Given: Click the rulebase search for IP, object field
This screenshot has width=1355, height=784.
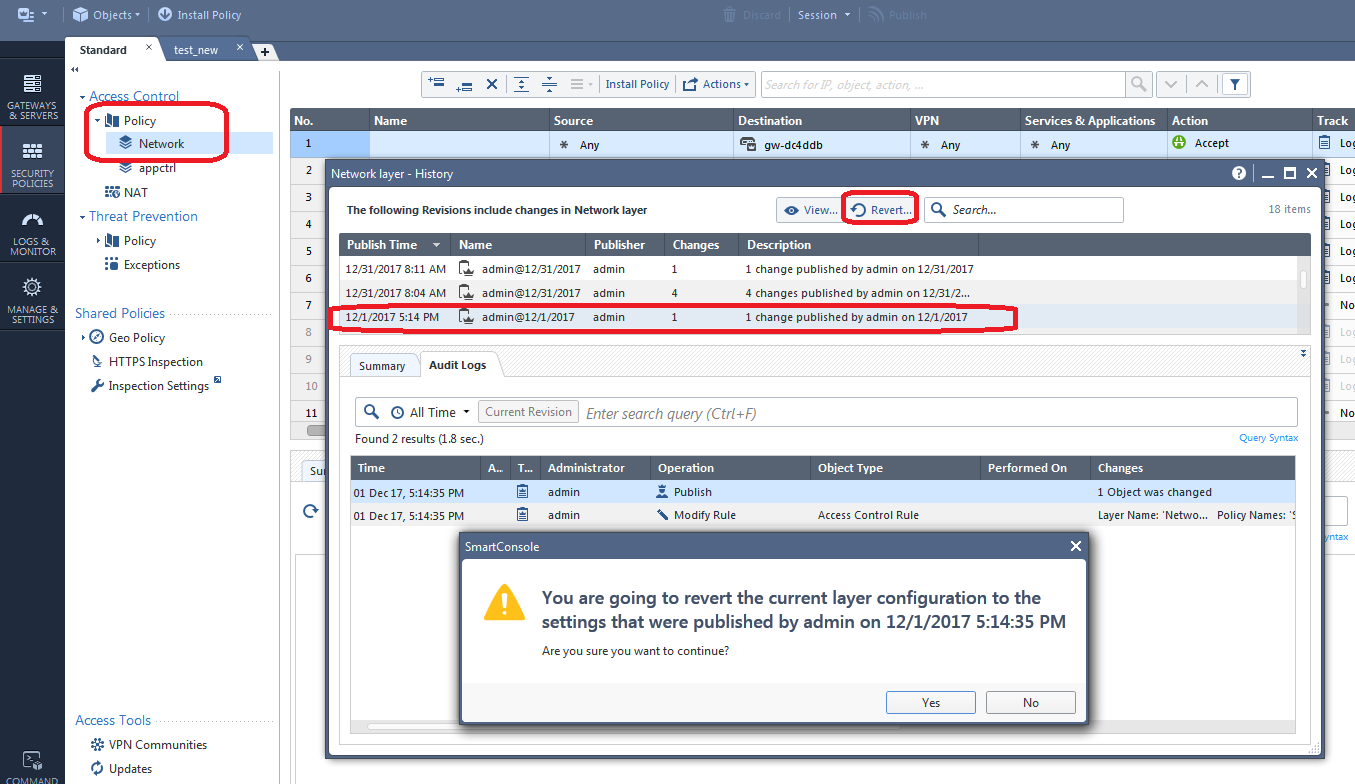Looking at the screenshot, I should coord(943,84).
